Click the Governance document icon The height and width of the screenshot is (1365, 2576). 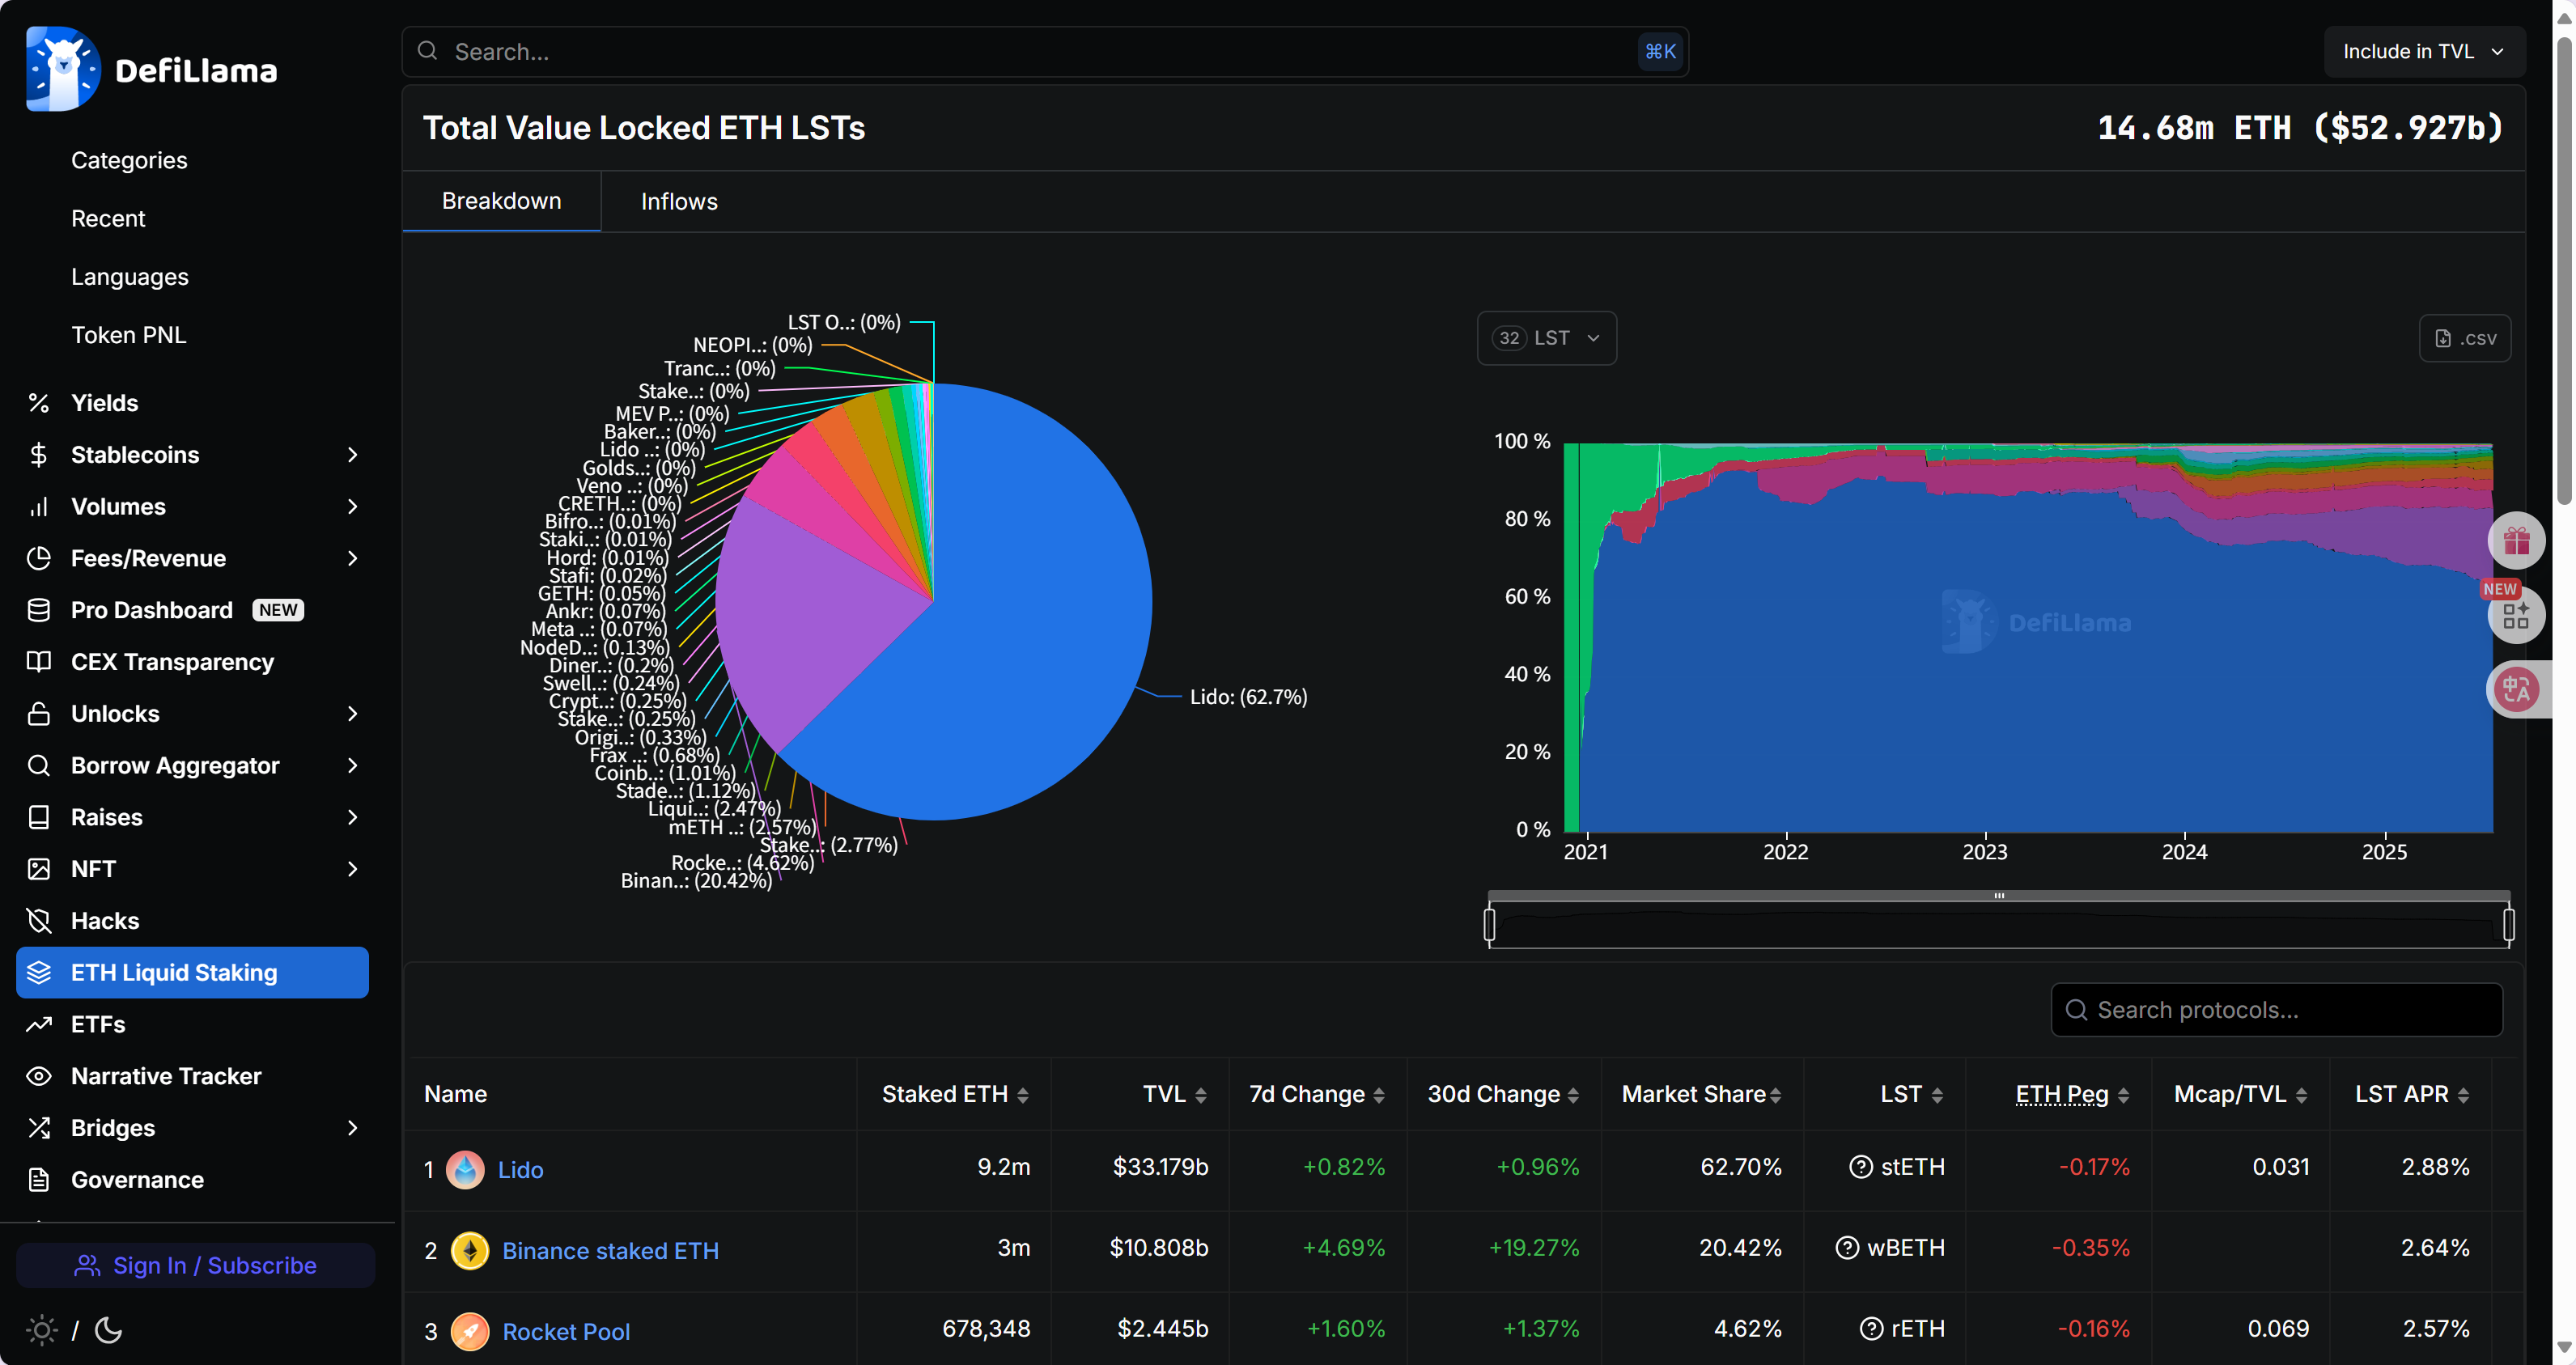[x=39, y=1180]
